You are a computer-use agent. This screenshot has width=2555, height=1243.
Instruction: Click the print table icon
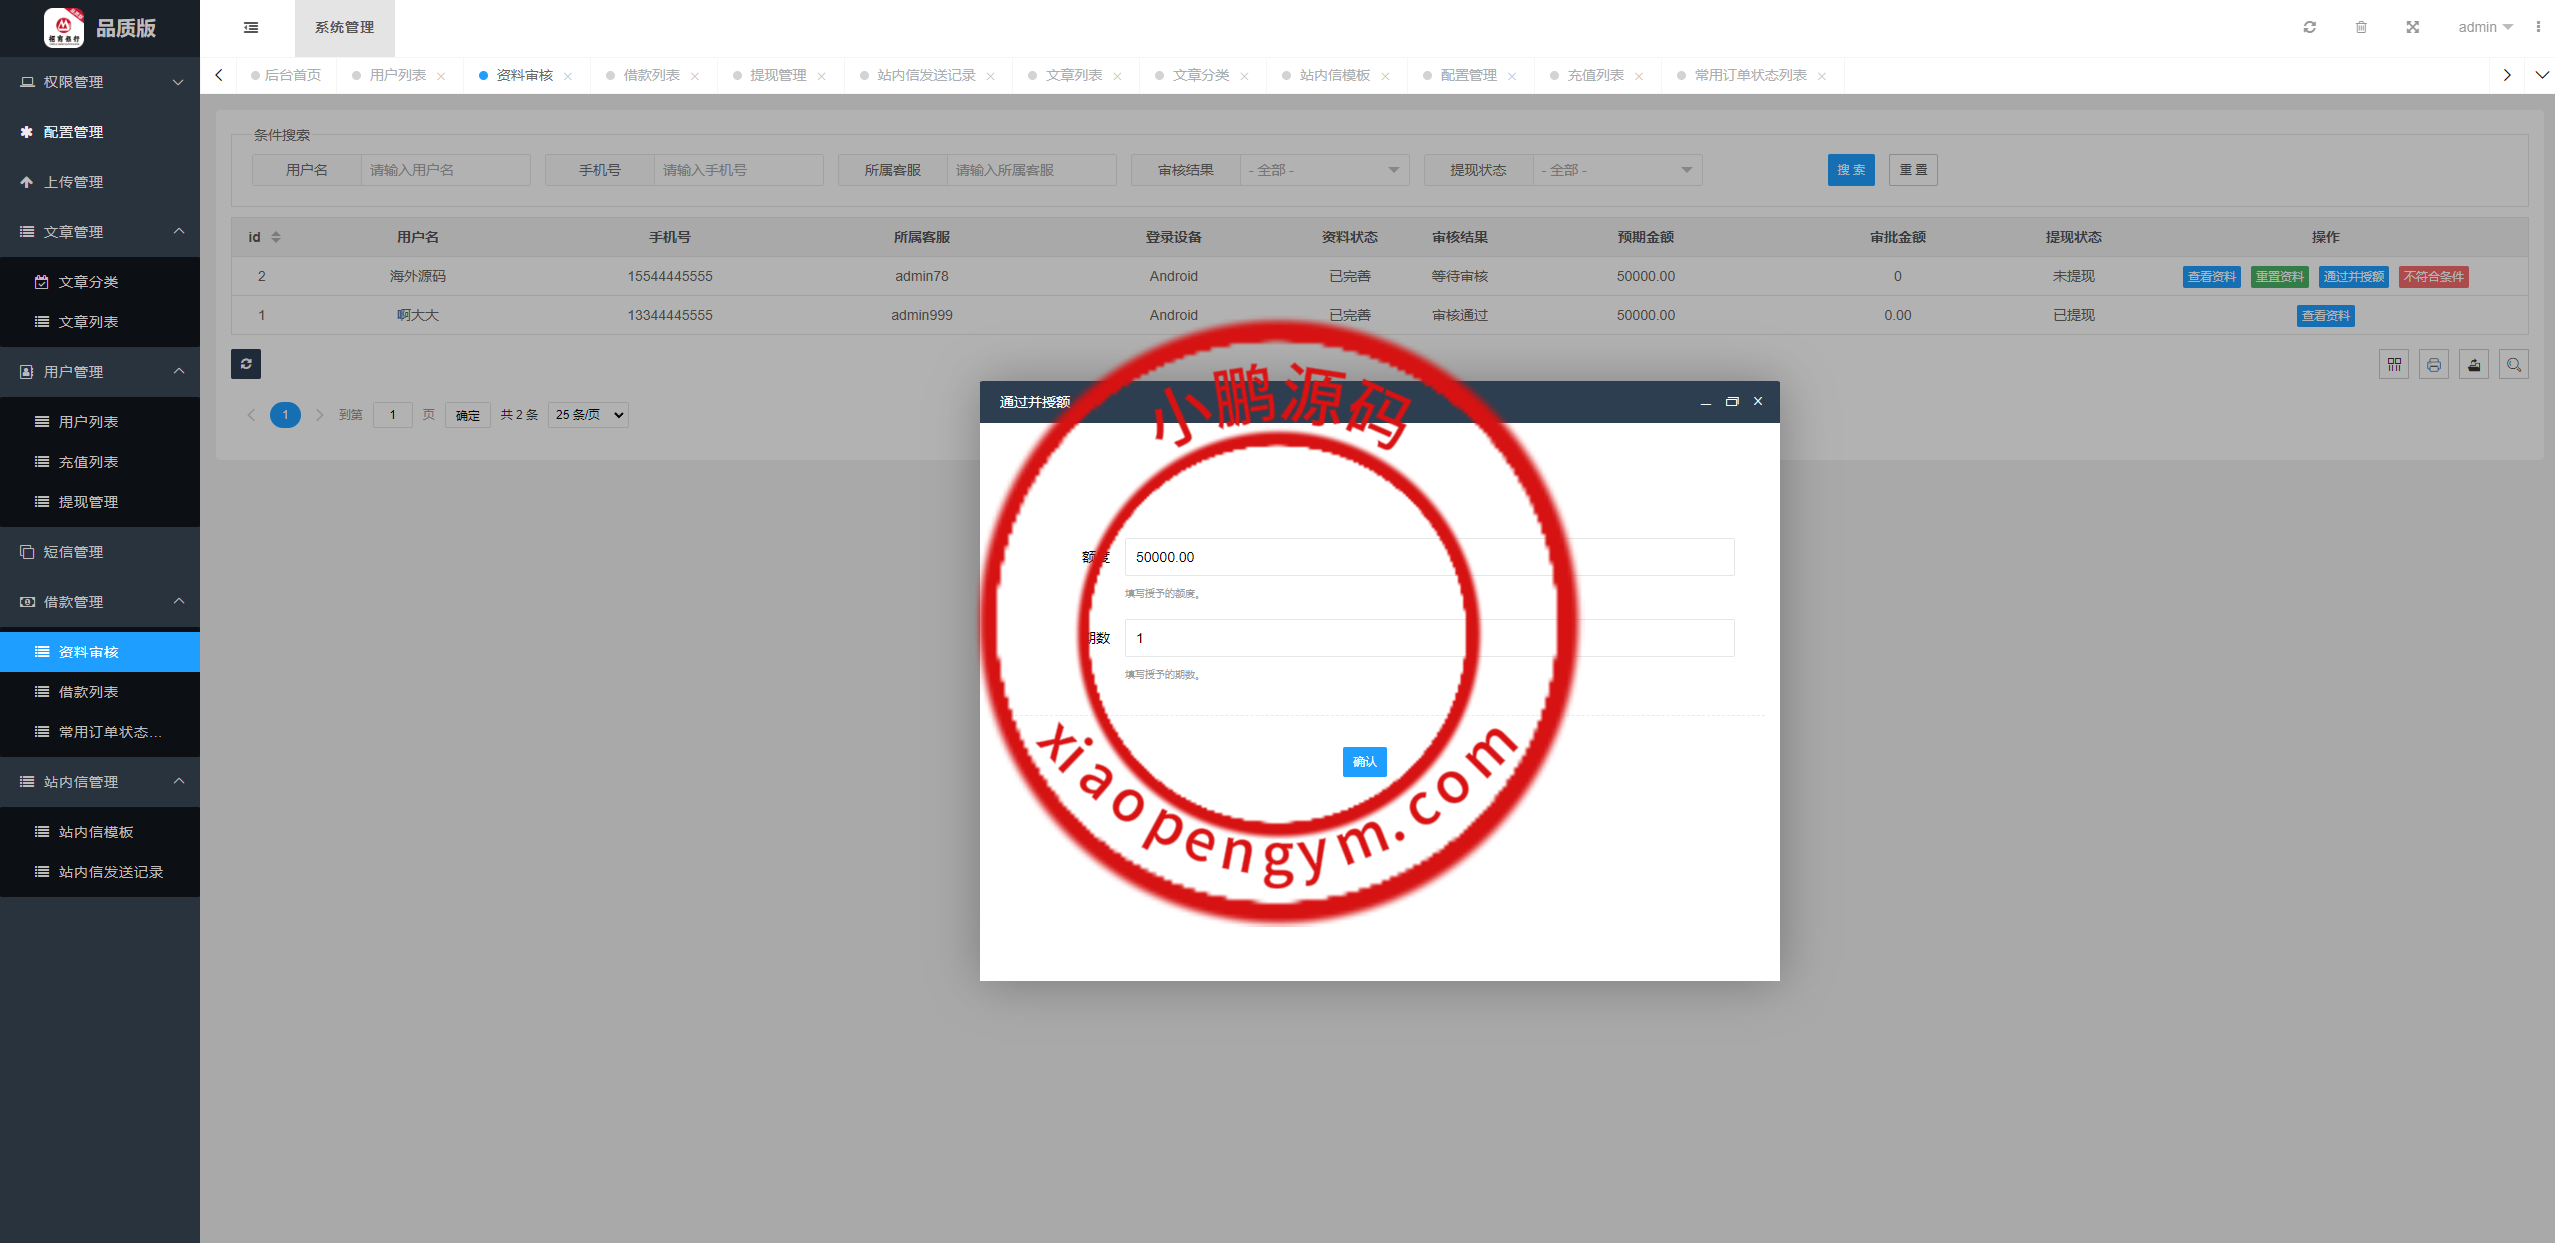pyautogui.click(x=2434, y=365)
